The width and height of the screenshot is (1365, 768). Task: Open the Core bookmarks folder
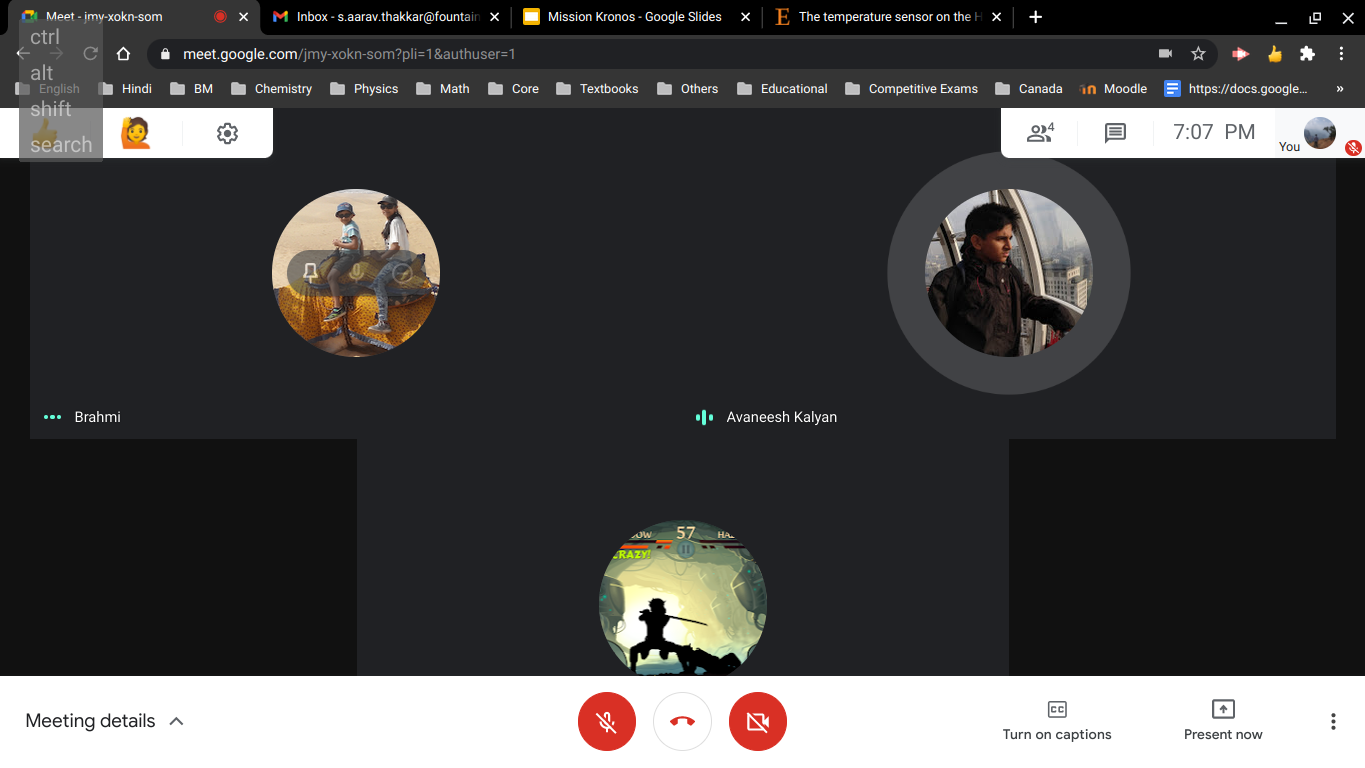click(513, 89)
